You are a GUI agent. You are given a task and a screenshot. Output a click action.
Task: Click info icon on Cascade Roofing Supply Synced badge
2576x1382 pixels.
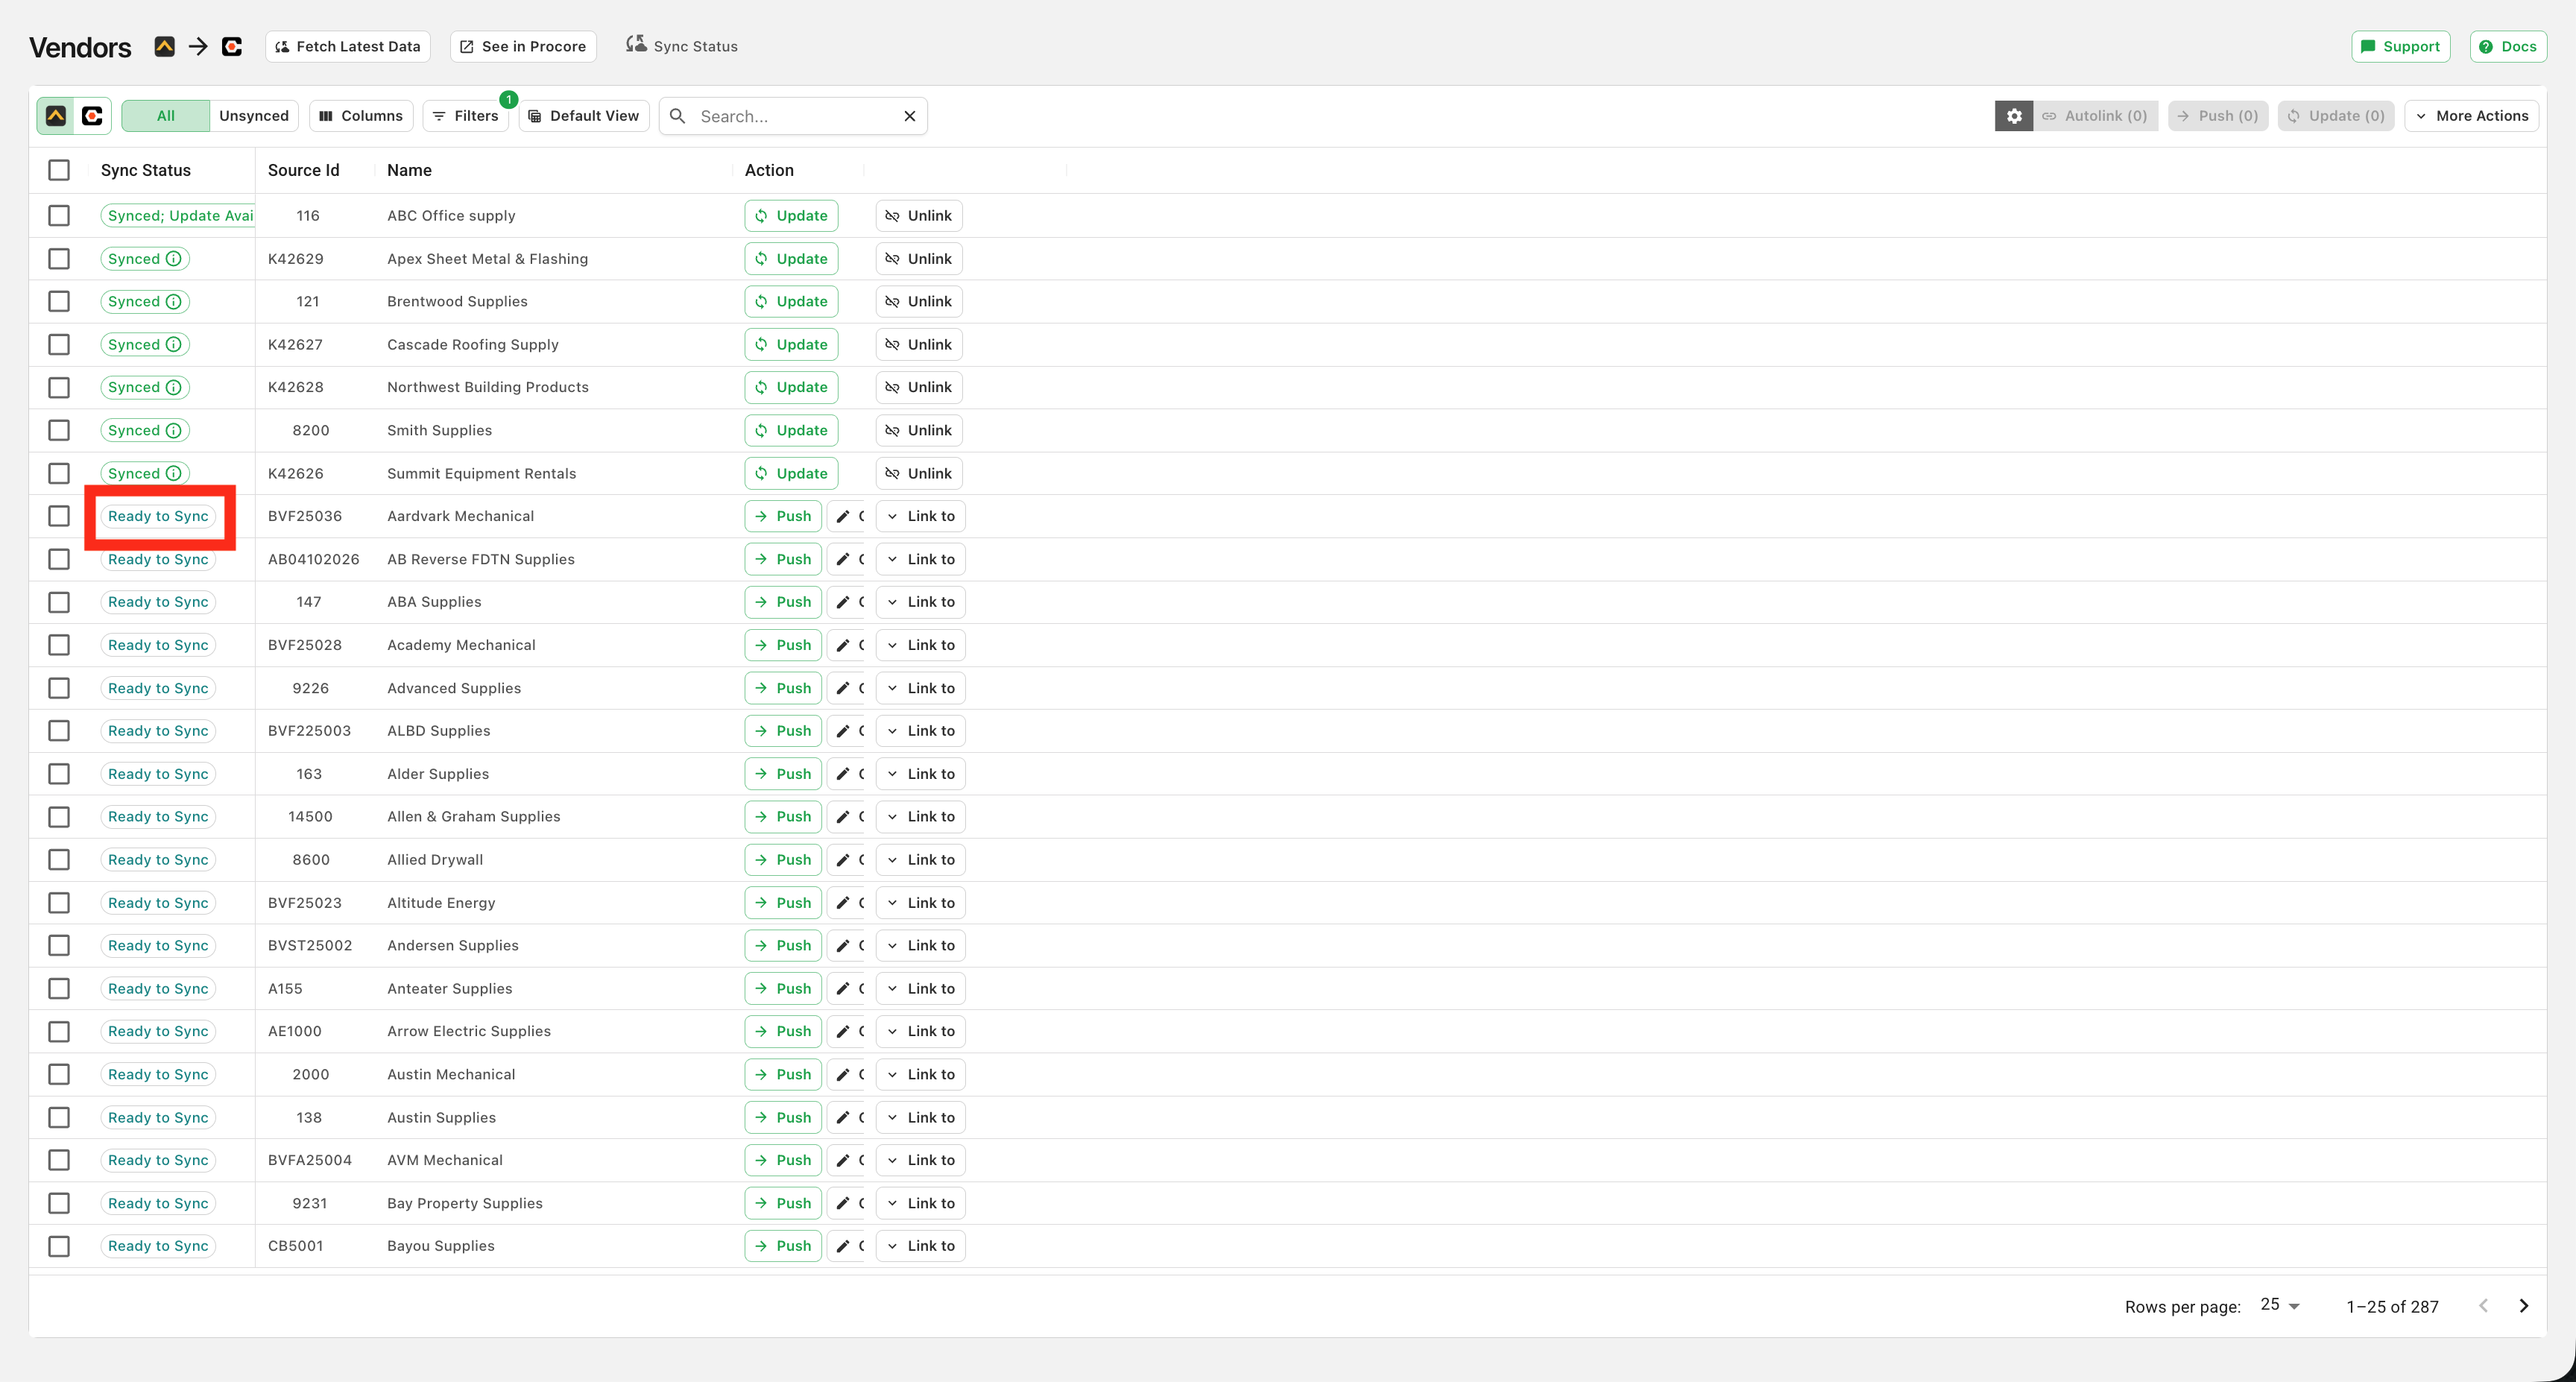point(174,345)
